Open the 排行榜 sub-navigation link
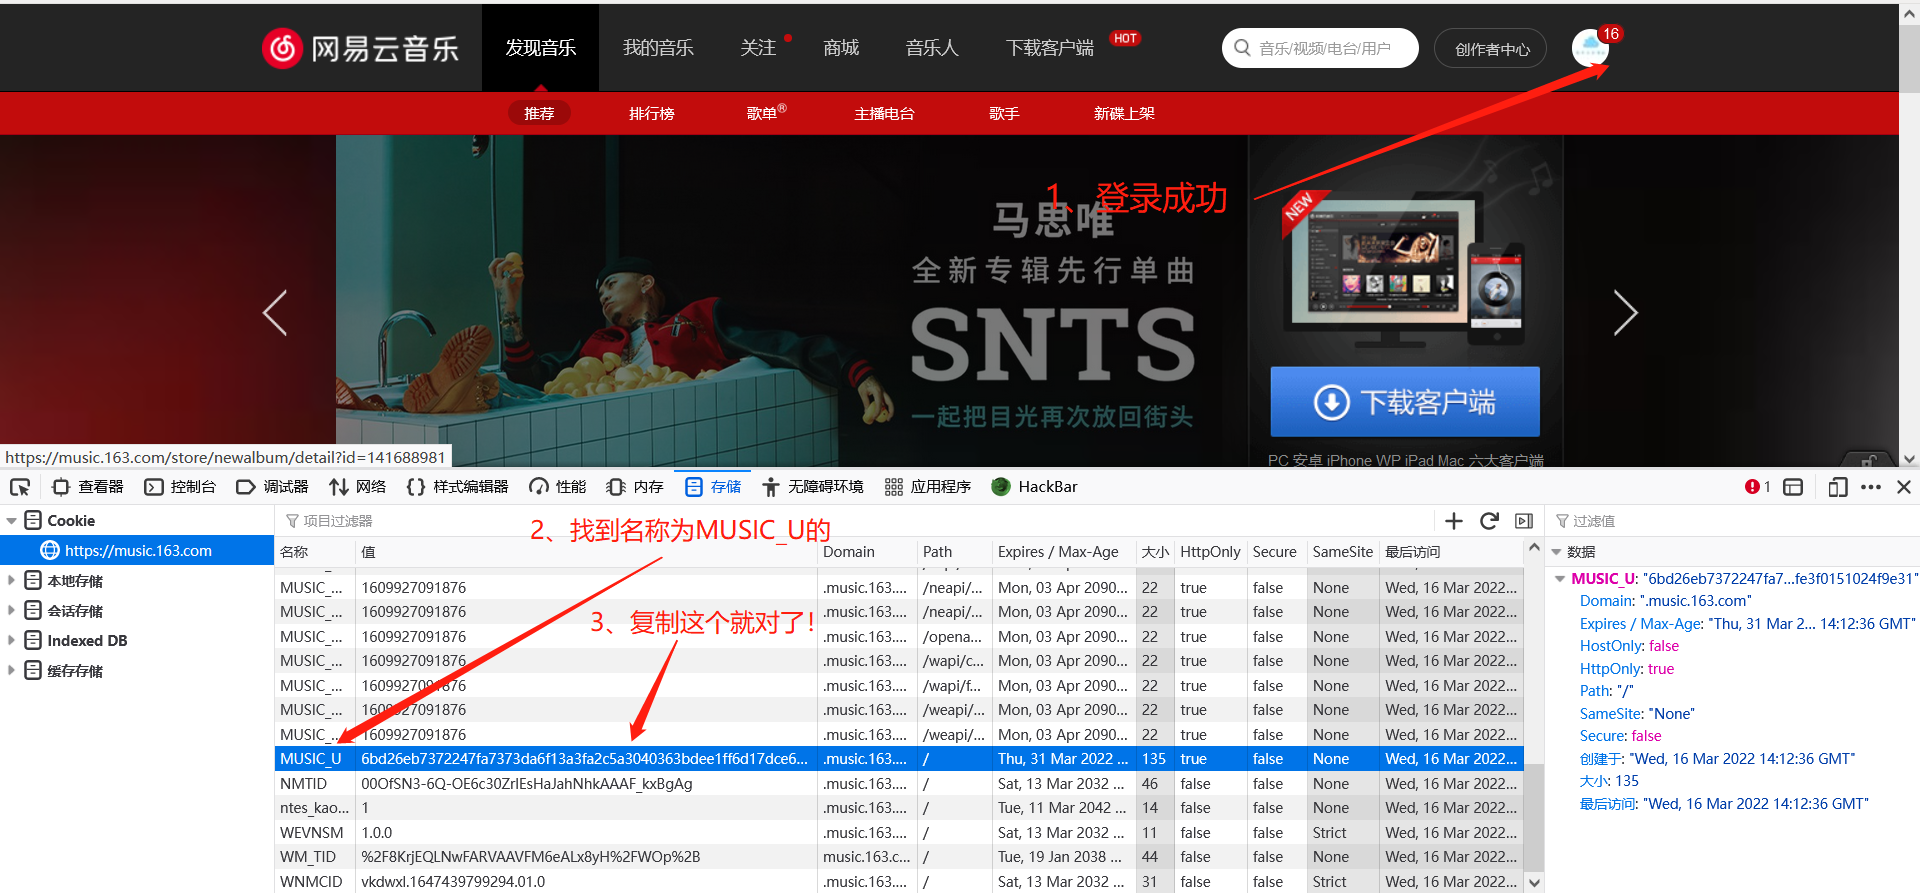The height and width of the screenshot is (893, 1920). click(x=652, y=113)
